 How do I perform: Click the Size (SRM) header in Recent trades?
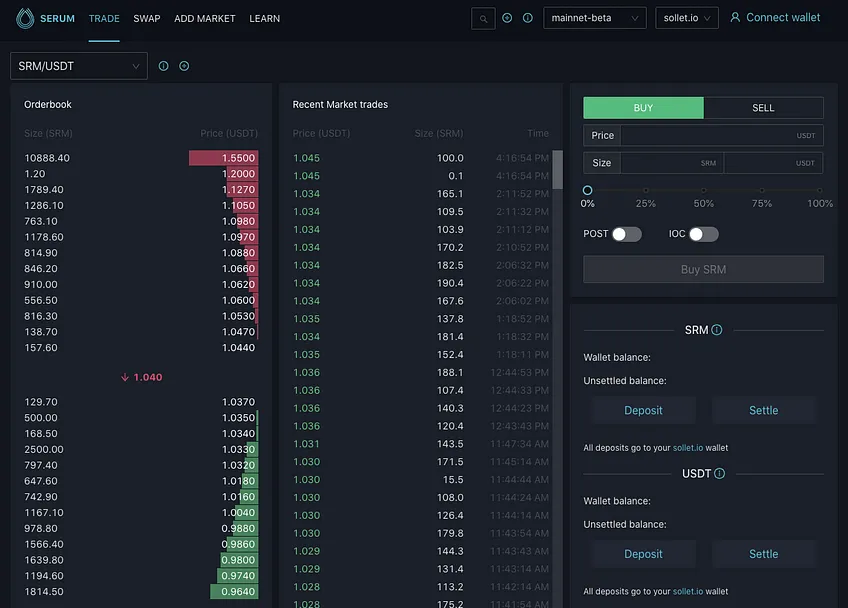pos(439,133)
